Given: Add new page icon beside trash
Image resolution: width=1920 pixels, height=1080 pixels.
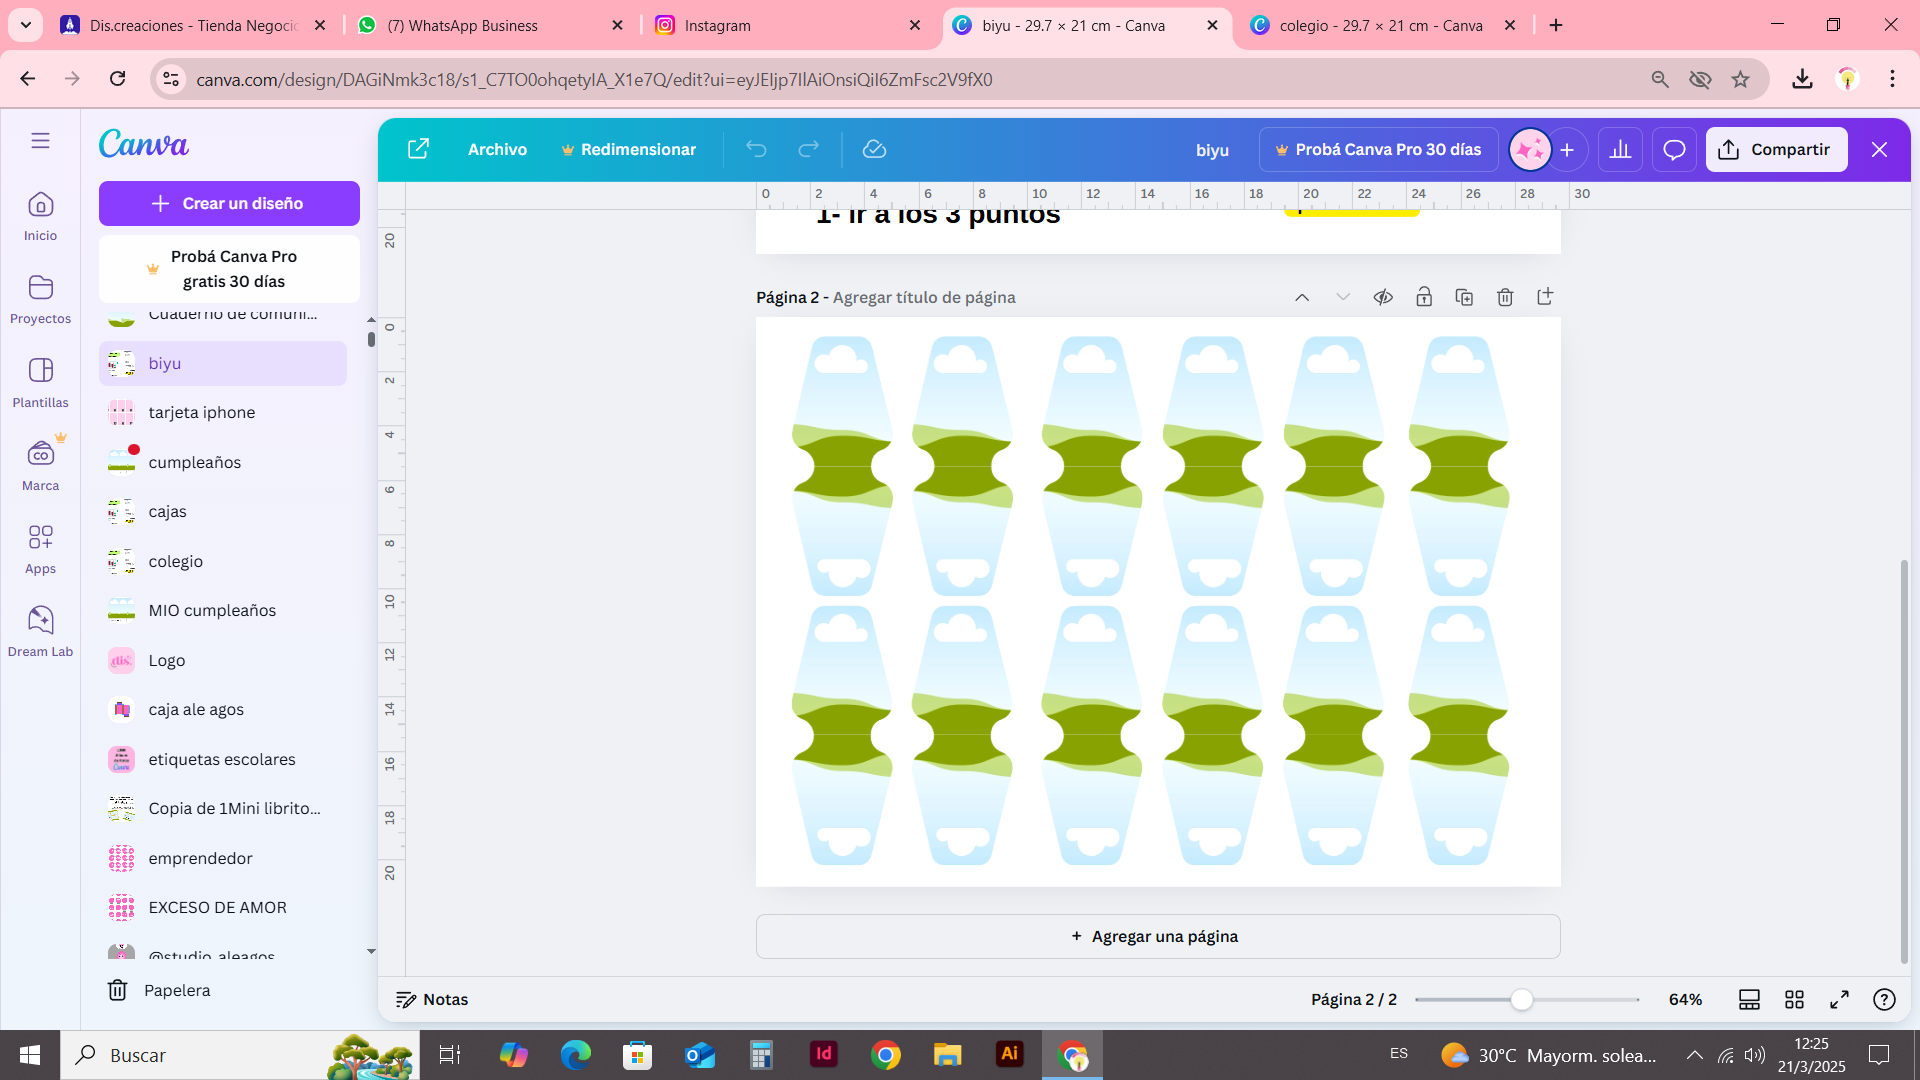Looking at the screenshot, I should (1545, 297).
